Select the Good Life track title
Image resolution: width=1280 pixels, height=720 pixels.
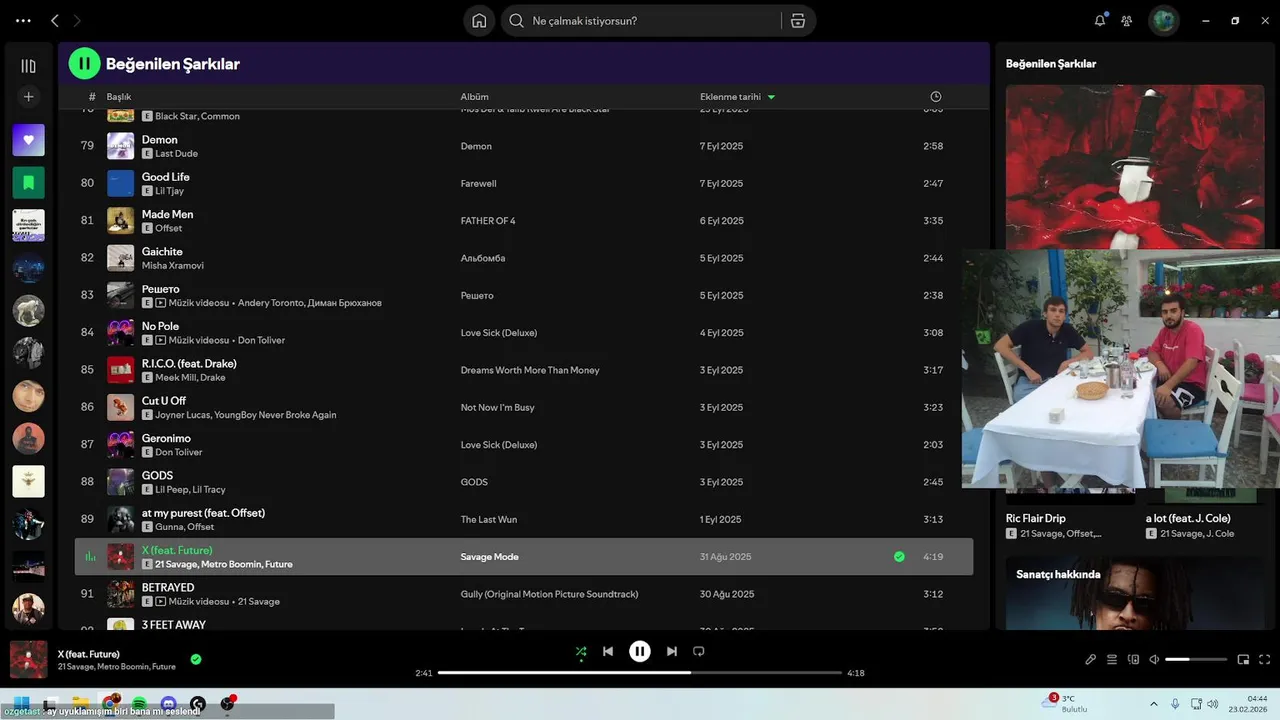point(165,177)
